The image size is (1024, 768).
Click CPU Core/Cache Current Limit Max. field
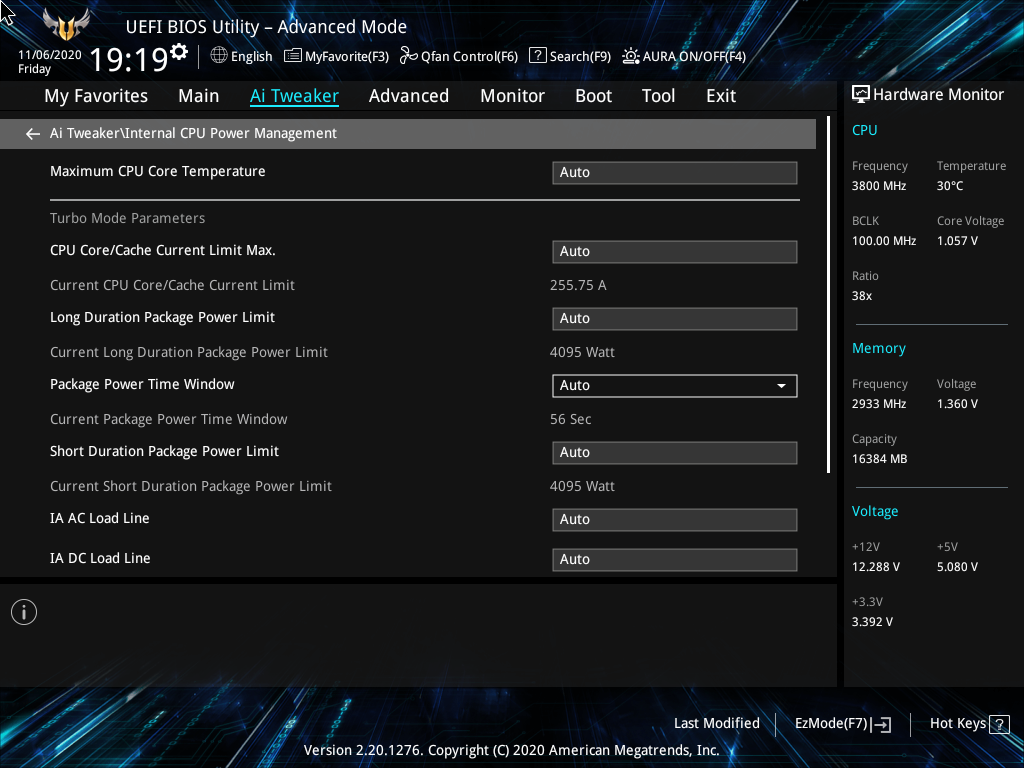pos(674,252)
